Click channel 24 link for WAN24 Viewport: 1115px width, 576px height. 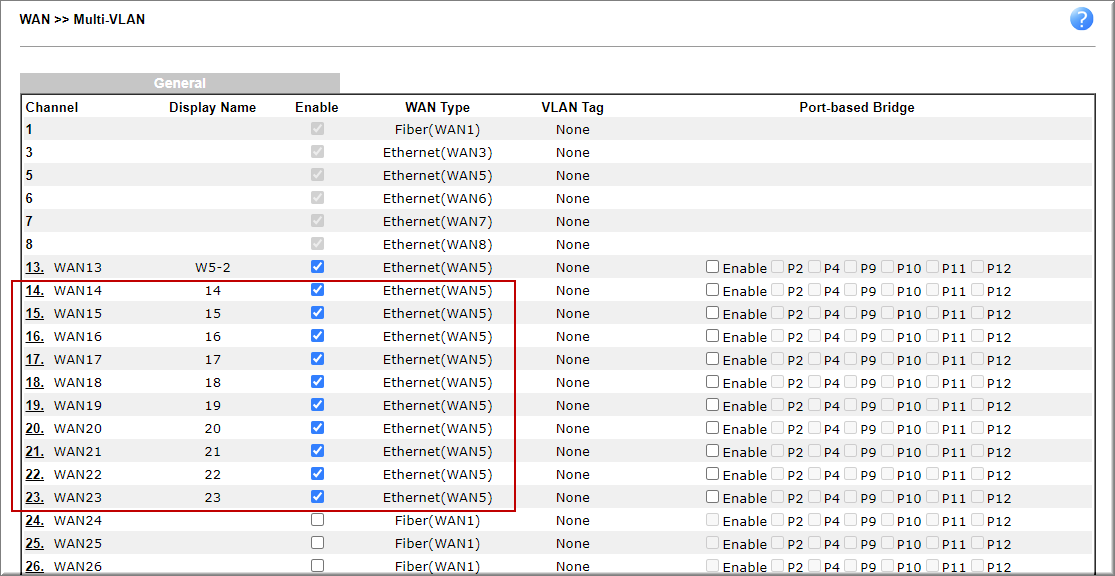click(x=35, y=521)
